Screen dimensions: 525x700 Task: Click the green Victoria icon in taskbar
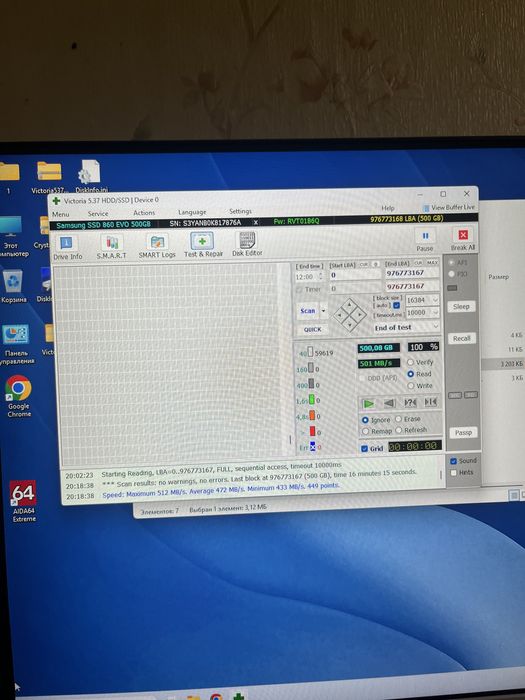tap(239, 696)
